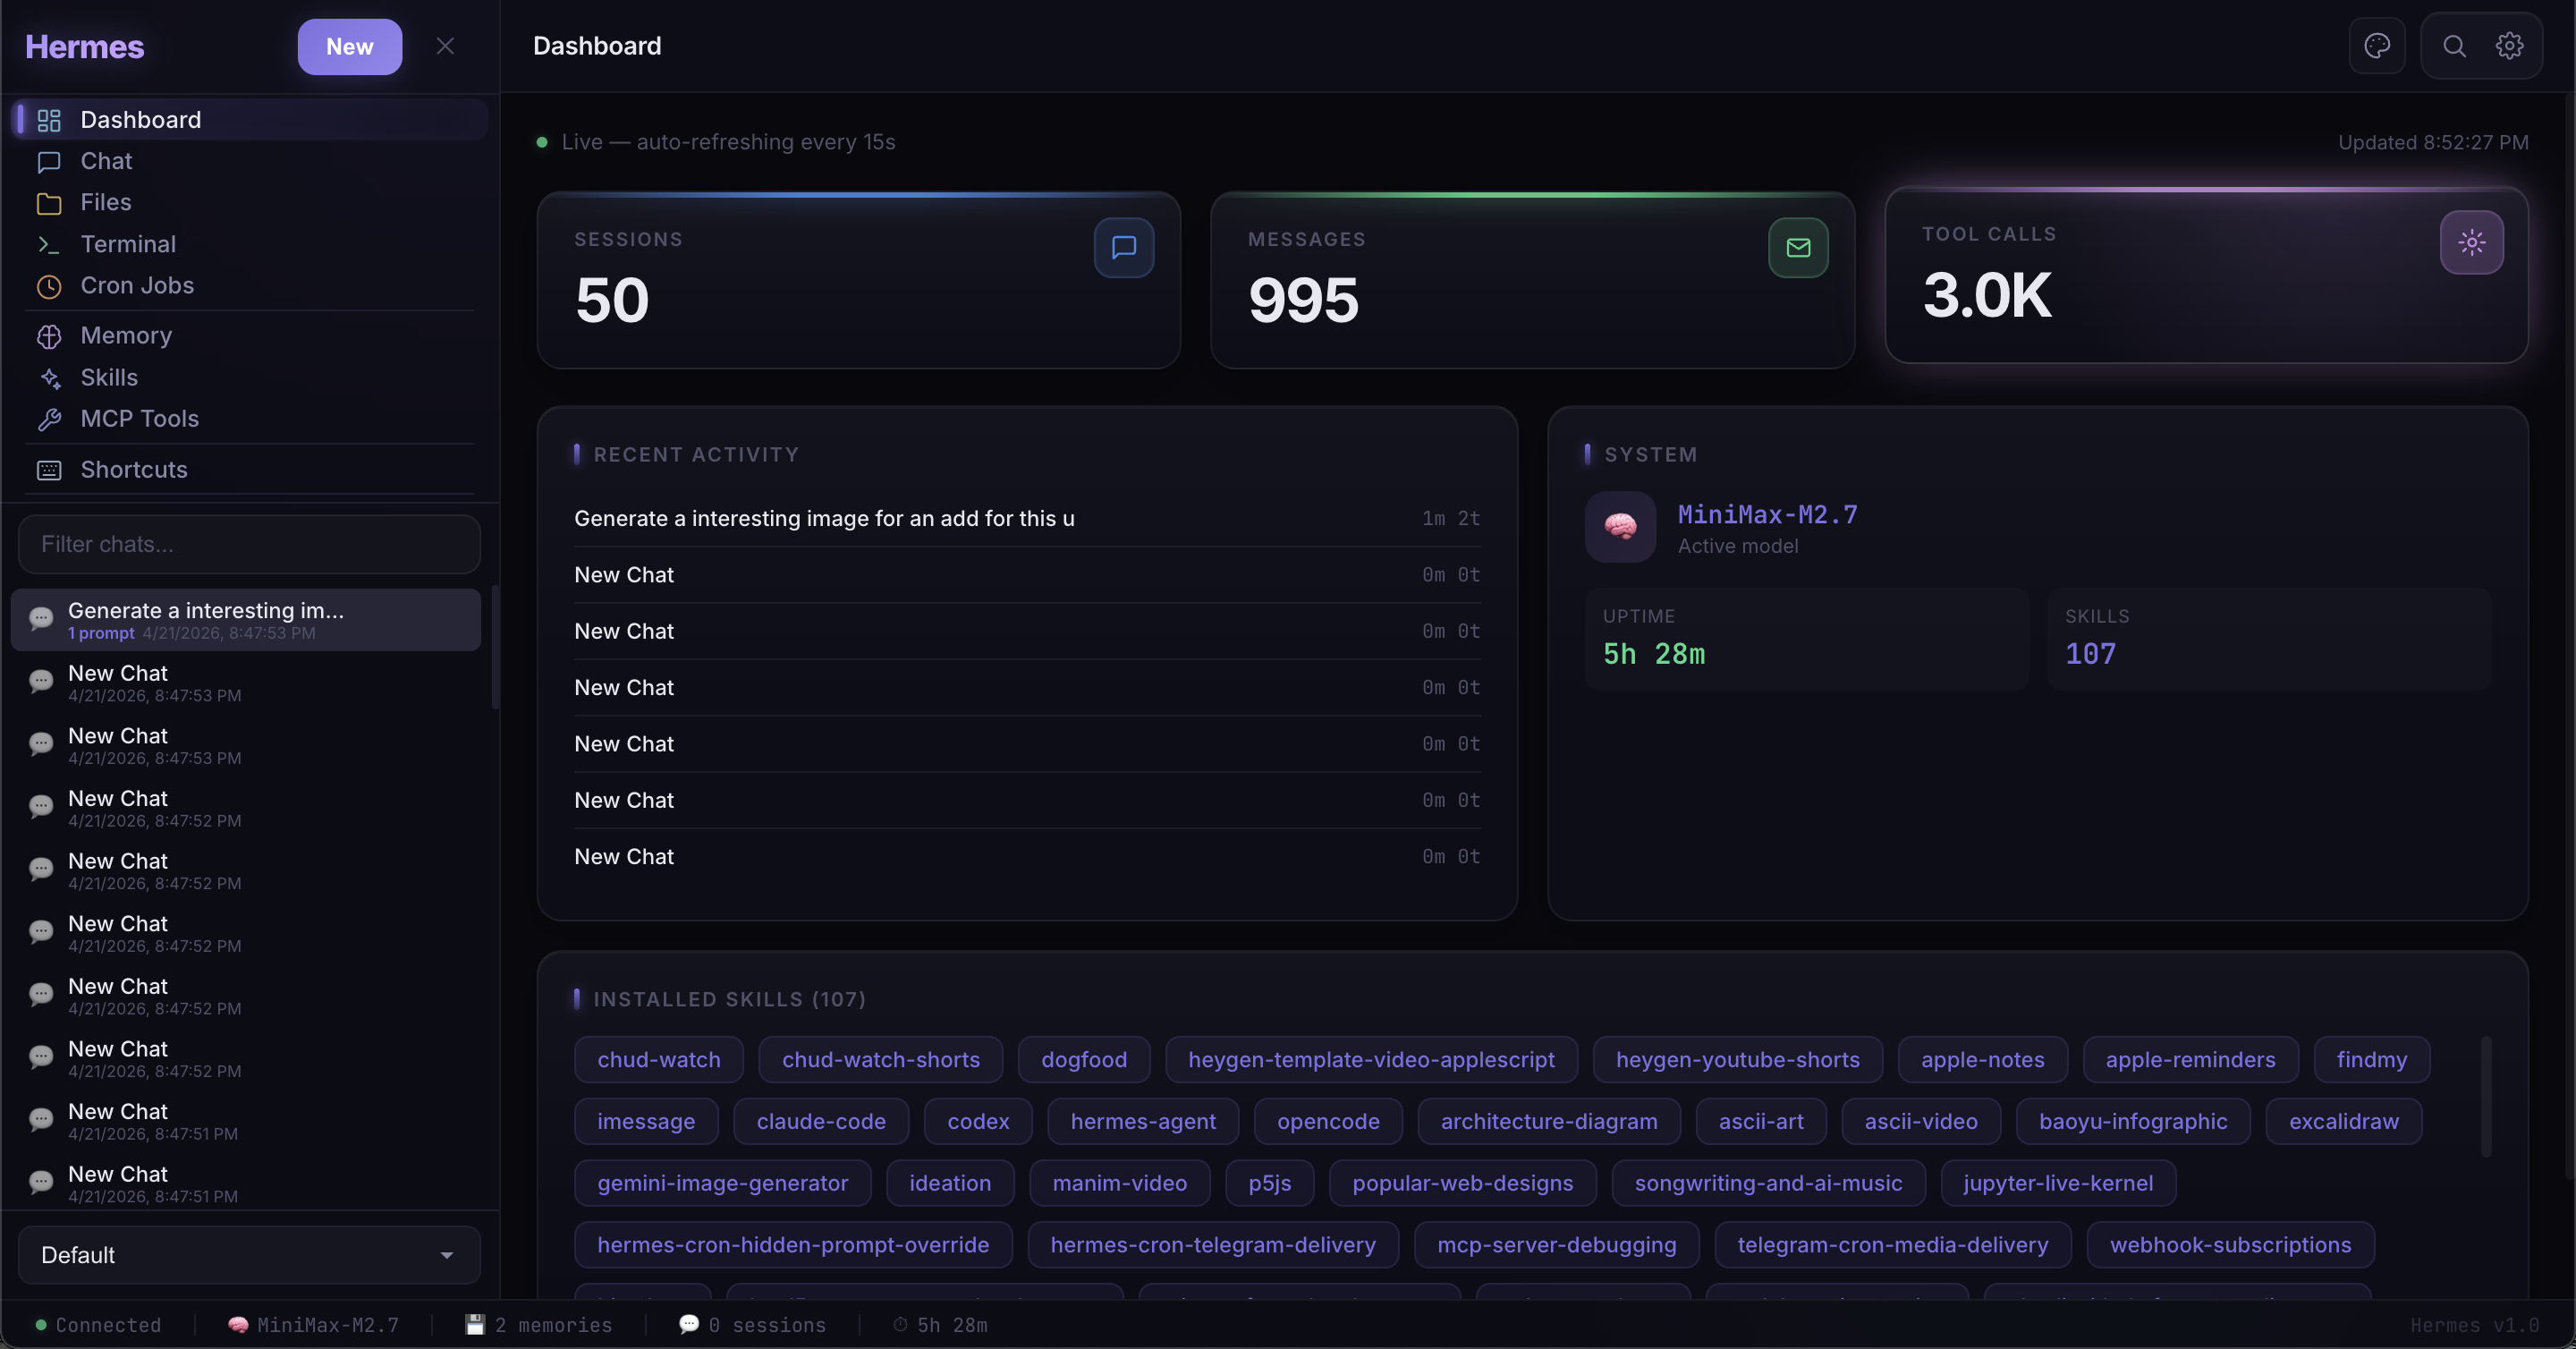Open the Terminal sidebar item
This screenshot has width=2576, height=1349.
click(x=128, y=244)
